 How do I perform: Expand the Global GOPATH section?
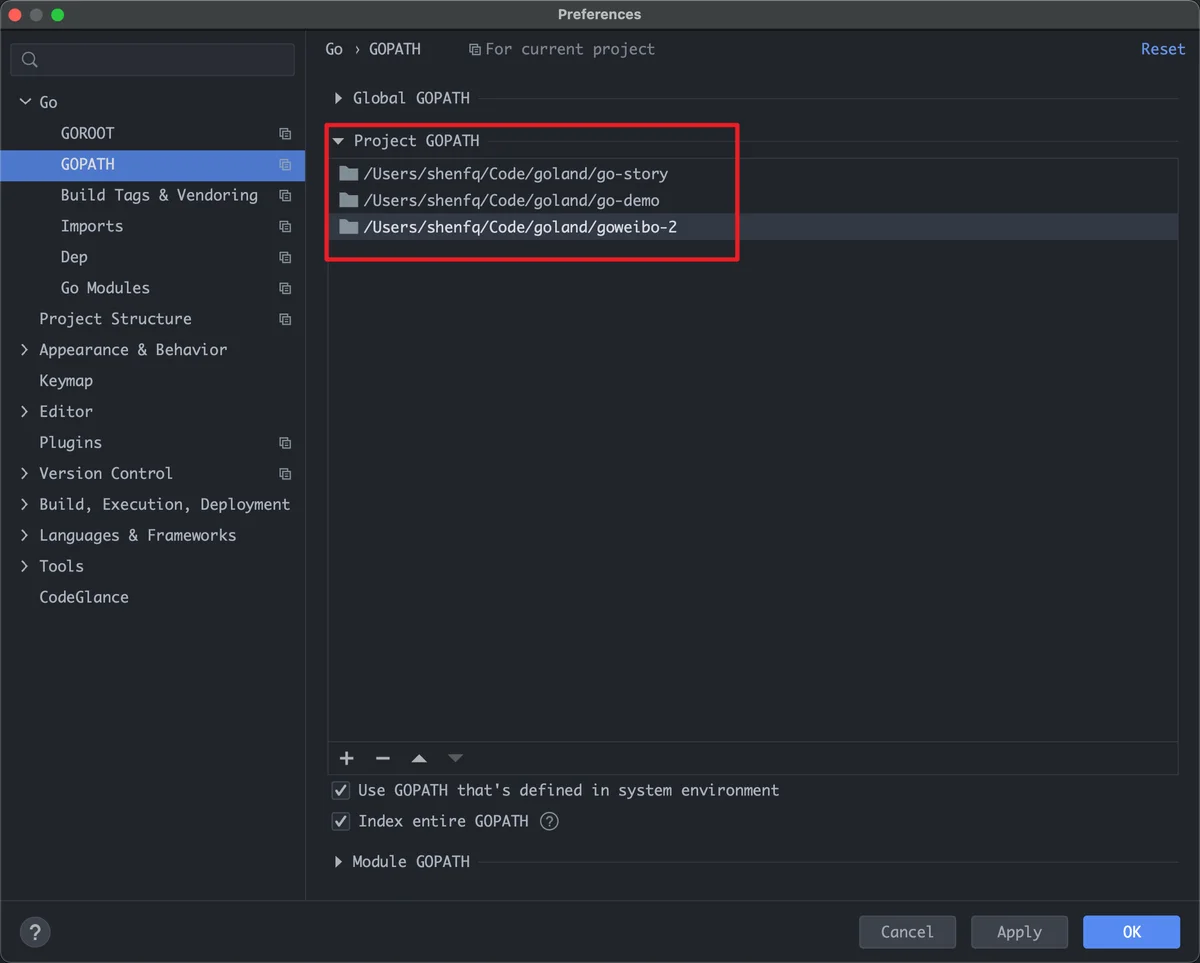pos(338,98)
